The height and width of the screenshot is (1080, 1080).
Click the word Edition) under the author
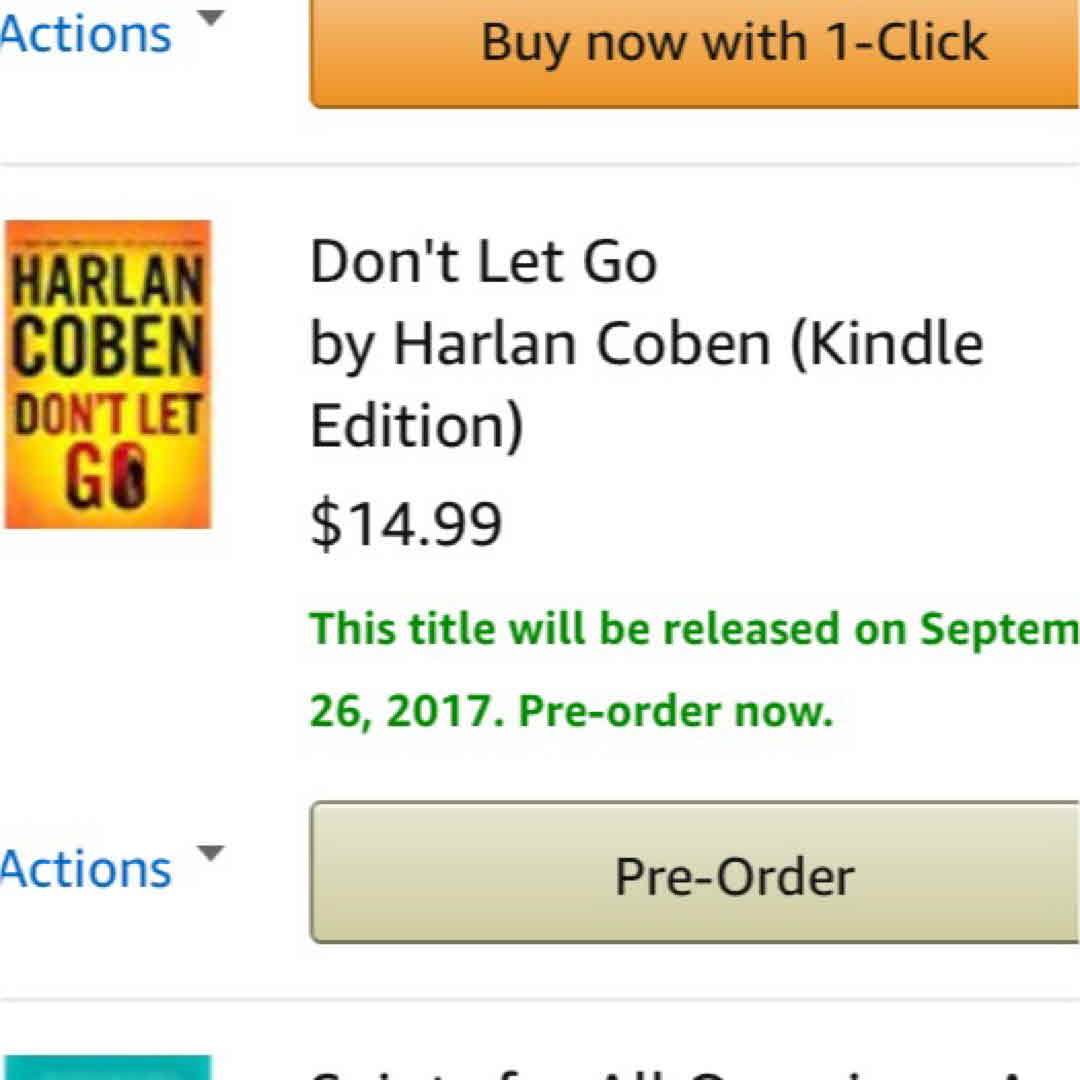click(417, 426)
